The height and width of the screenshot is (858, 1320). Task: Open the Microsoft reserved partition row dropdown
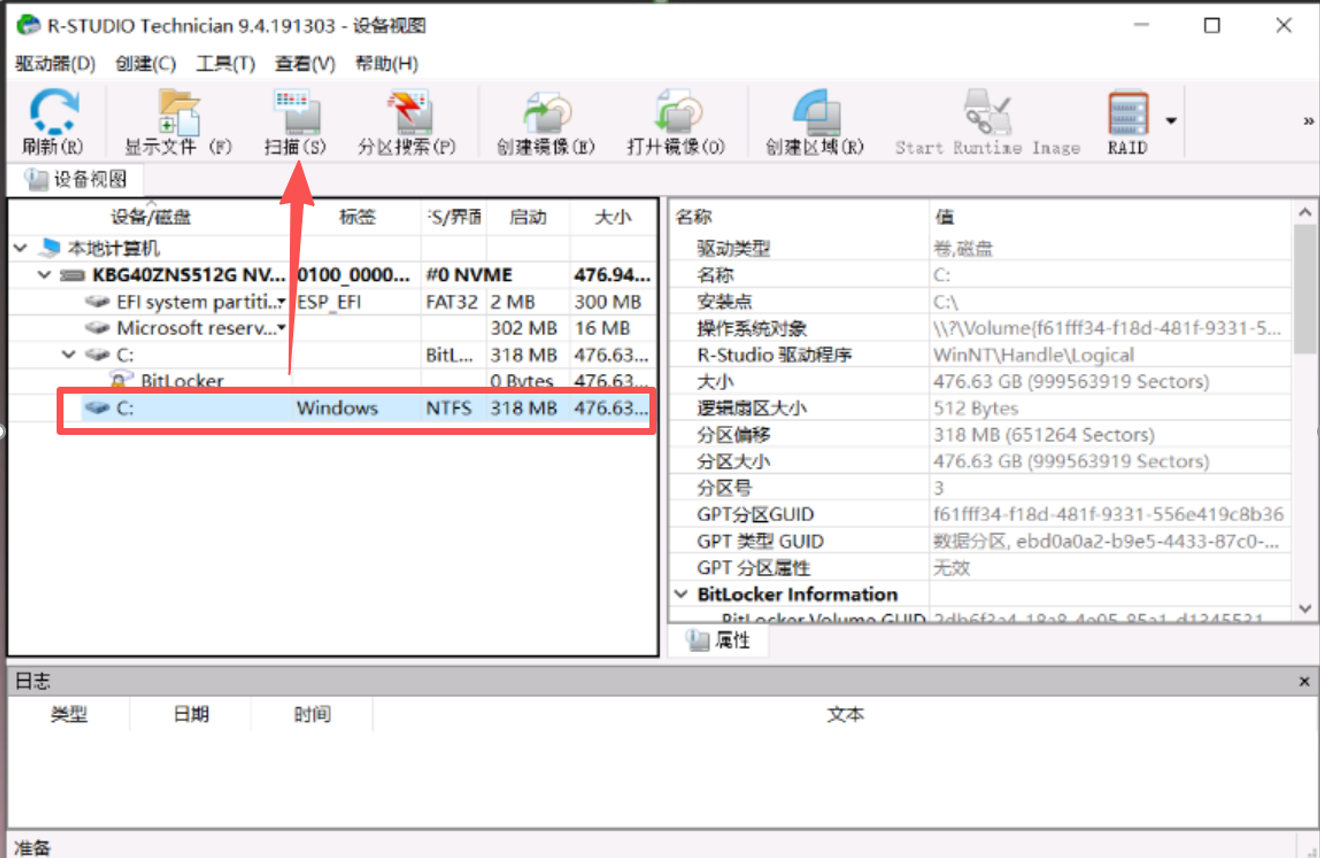point(281,328)
